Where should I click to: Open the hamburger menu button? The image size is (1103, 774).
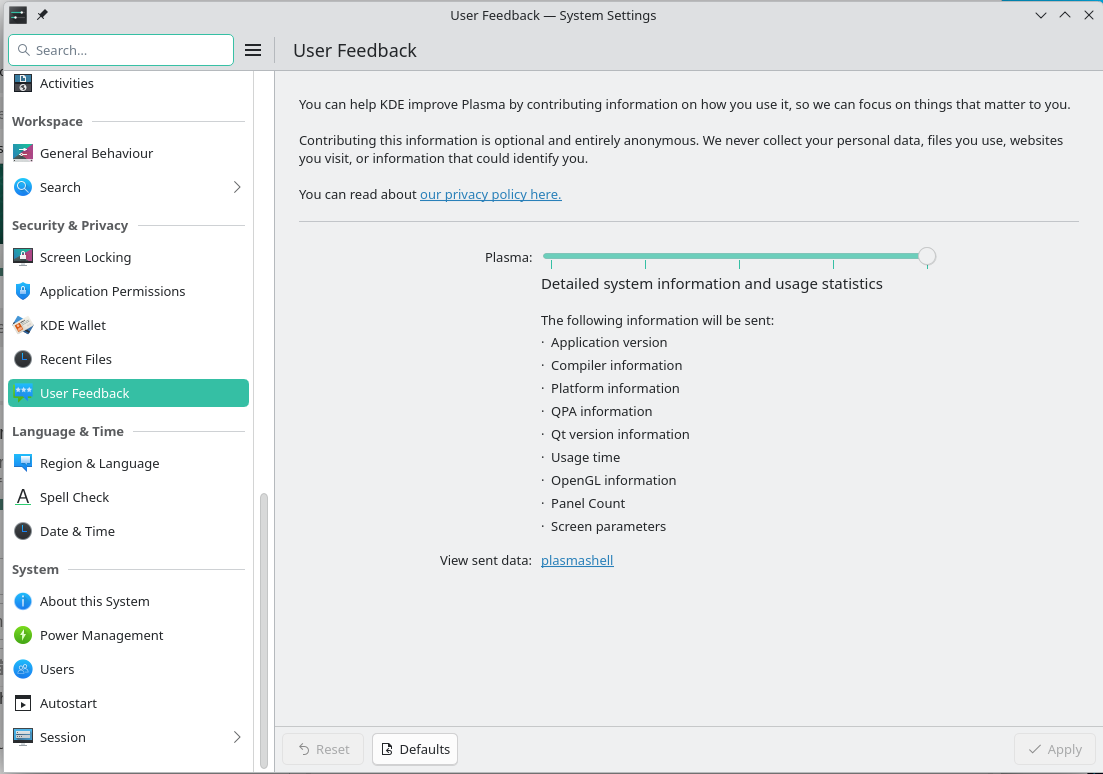click(x=253, y=50)
